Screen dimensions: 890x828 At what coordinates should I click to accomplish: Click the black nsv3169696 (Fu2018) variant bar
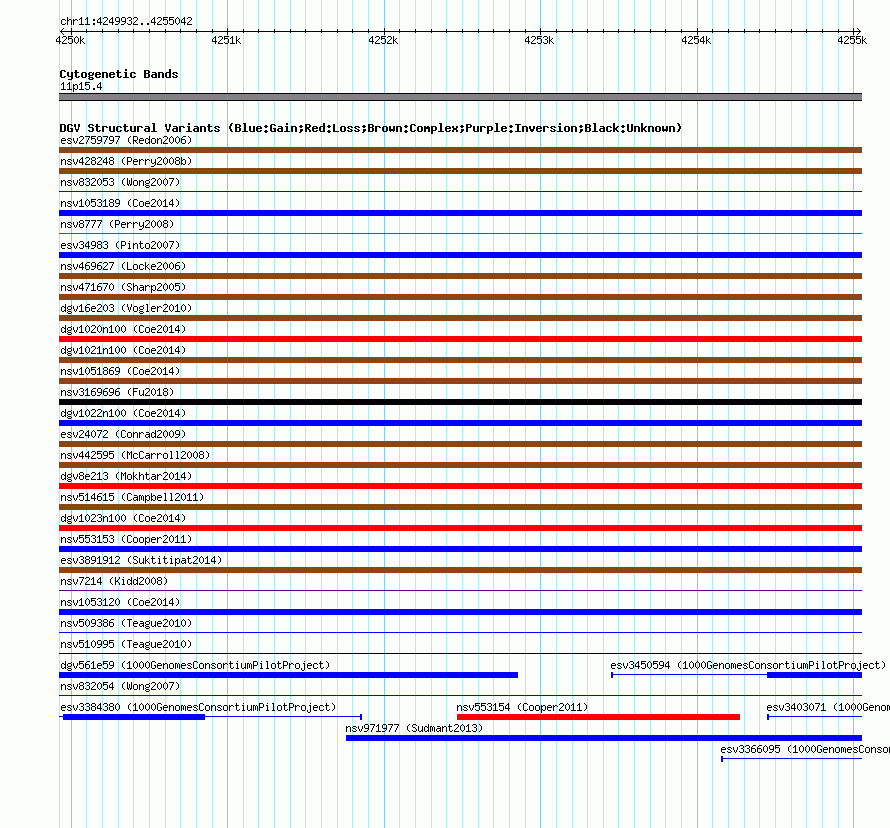(x=460, y=402)
